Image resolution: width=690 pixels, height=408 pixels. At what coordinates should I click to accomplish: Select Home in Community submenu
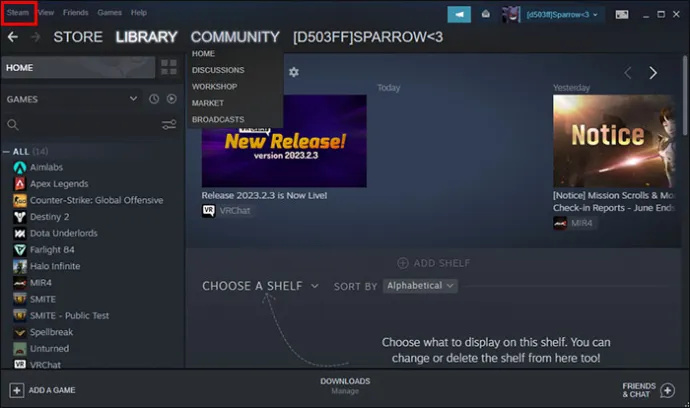pos(203,54)
